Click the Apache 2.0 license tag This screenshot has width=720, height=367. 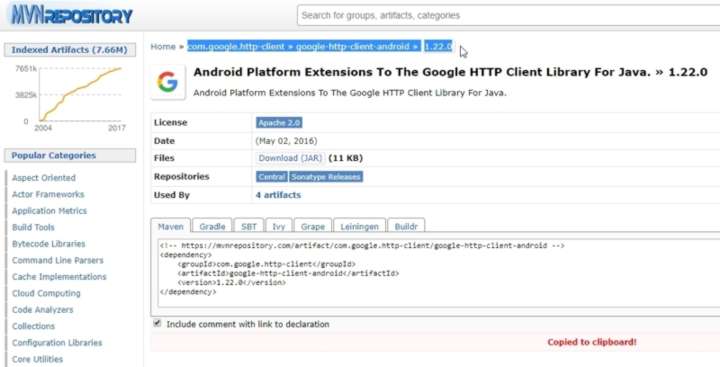pos(279,123)
